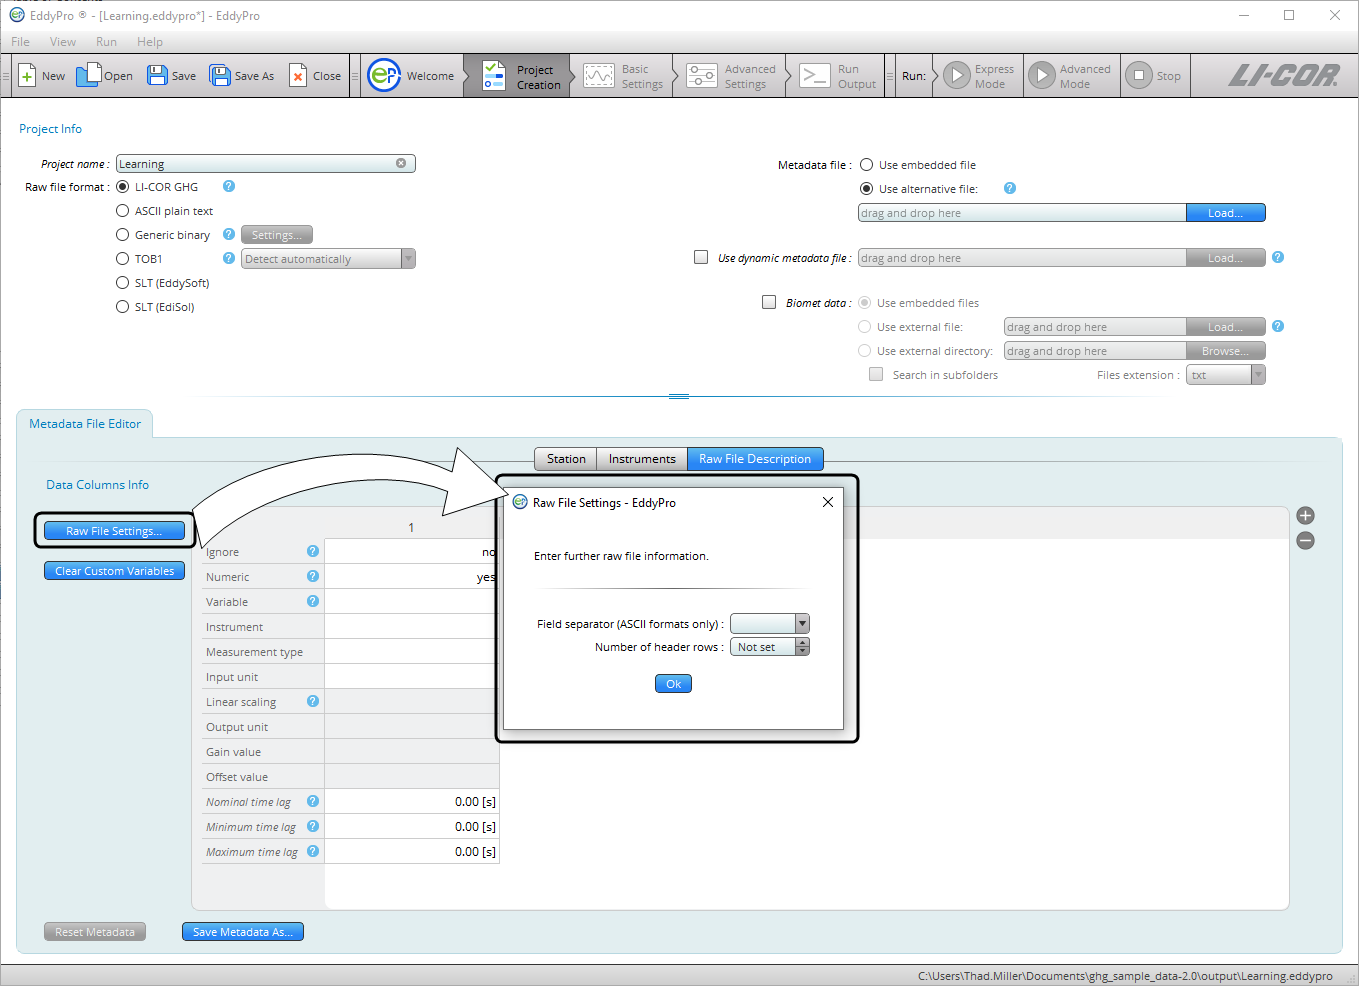Open the Field separator dropdown

click(769, 624)
